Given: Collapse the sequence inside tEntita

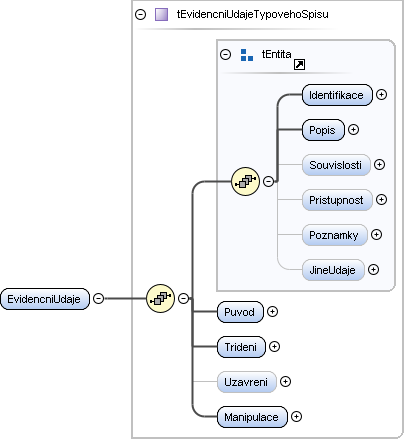Looking at the screenshot, I should pyautogui.click(x=268, y=181).
